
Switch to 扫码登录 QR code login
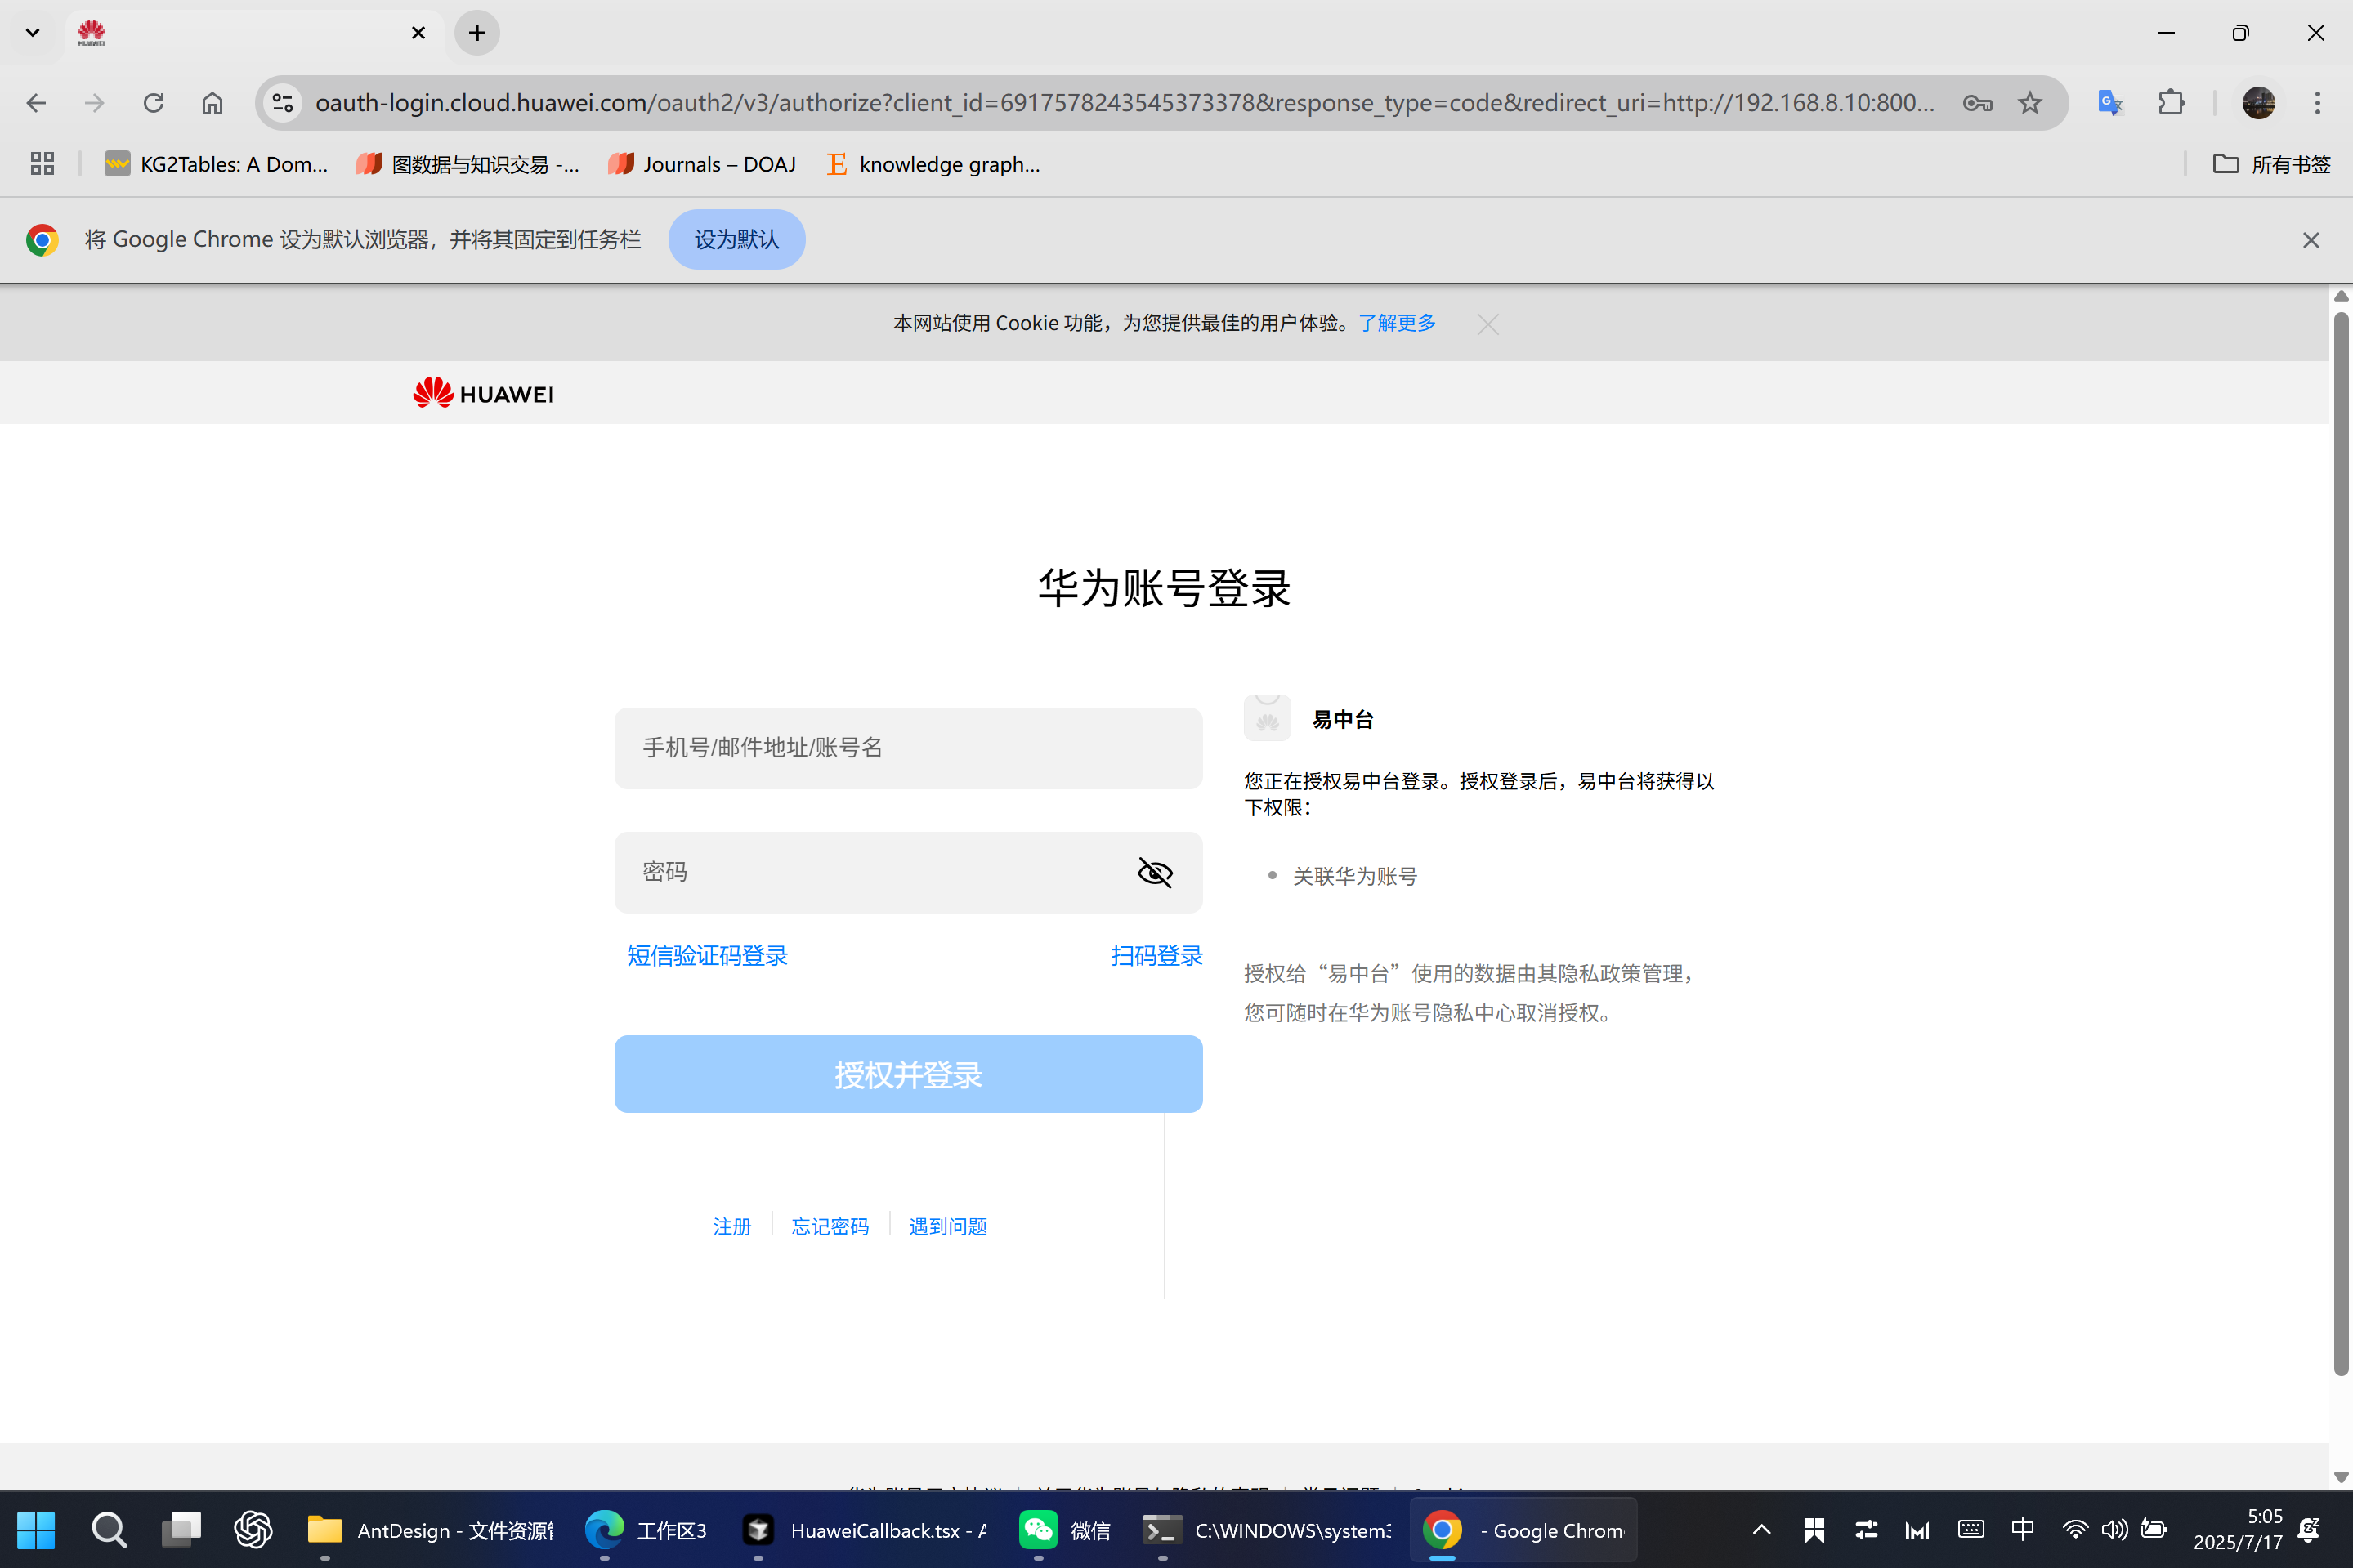point(1156,955)
